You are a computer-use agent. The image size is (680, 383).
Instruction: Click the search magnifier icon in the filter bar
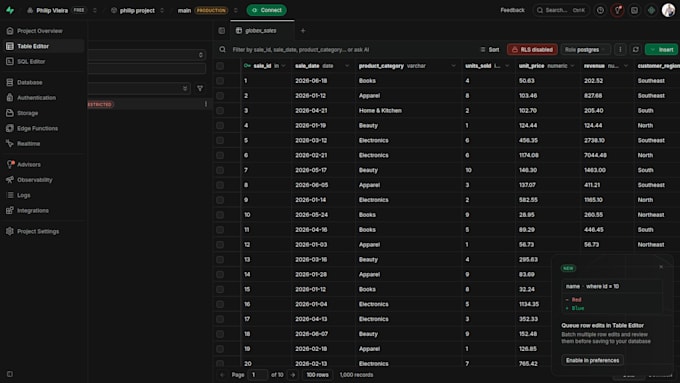[222, 49]
